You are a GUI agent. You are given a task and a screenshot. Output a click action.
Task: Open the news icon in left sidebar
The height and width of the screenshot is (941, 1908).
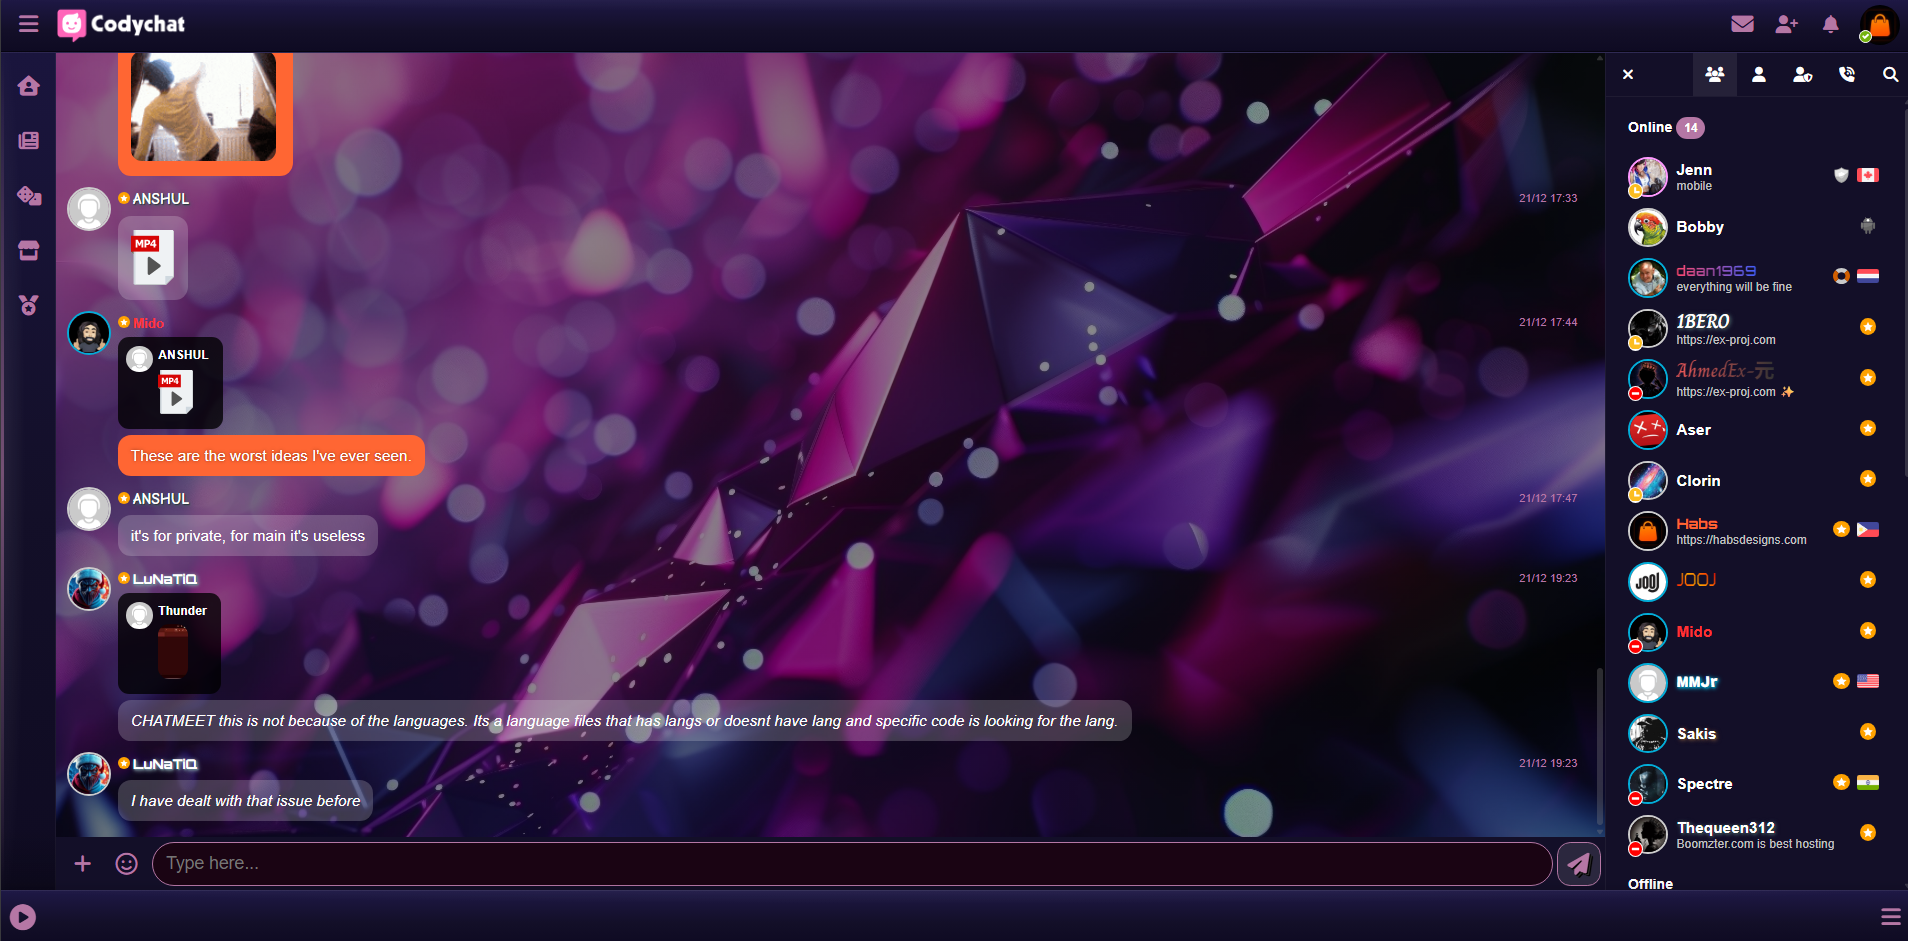coord(28,140)
